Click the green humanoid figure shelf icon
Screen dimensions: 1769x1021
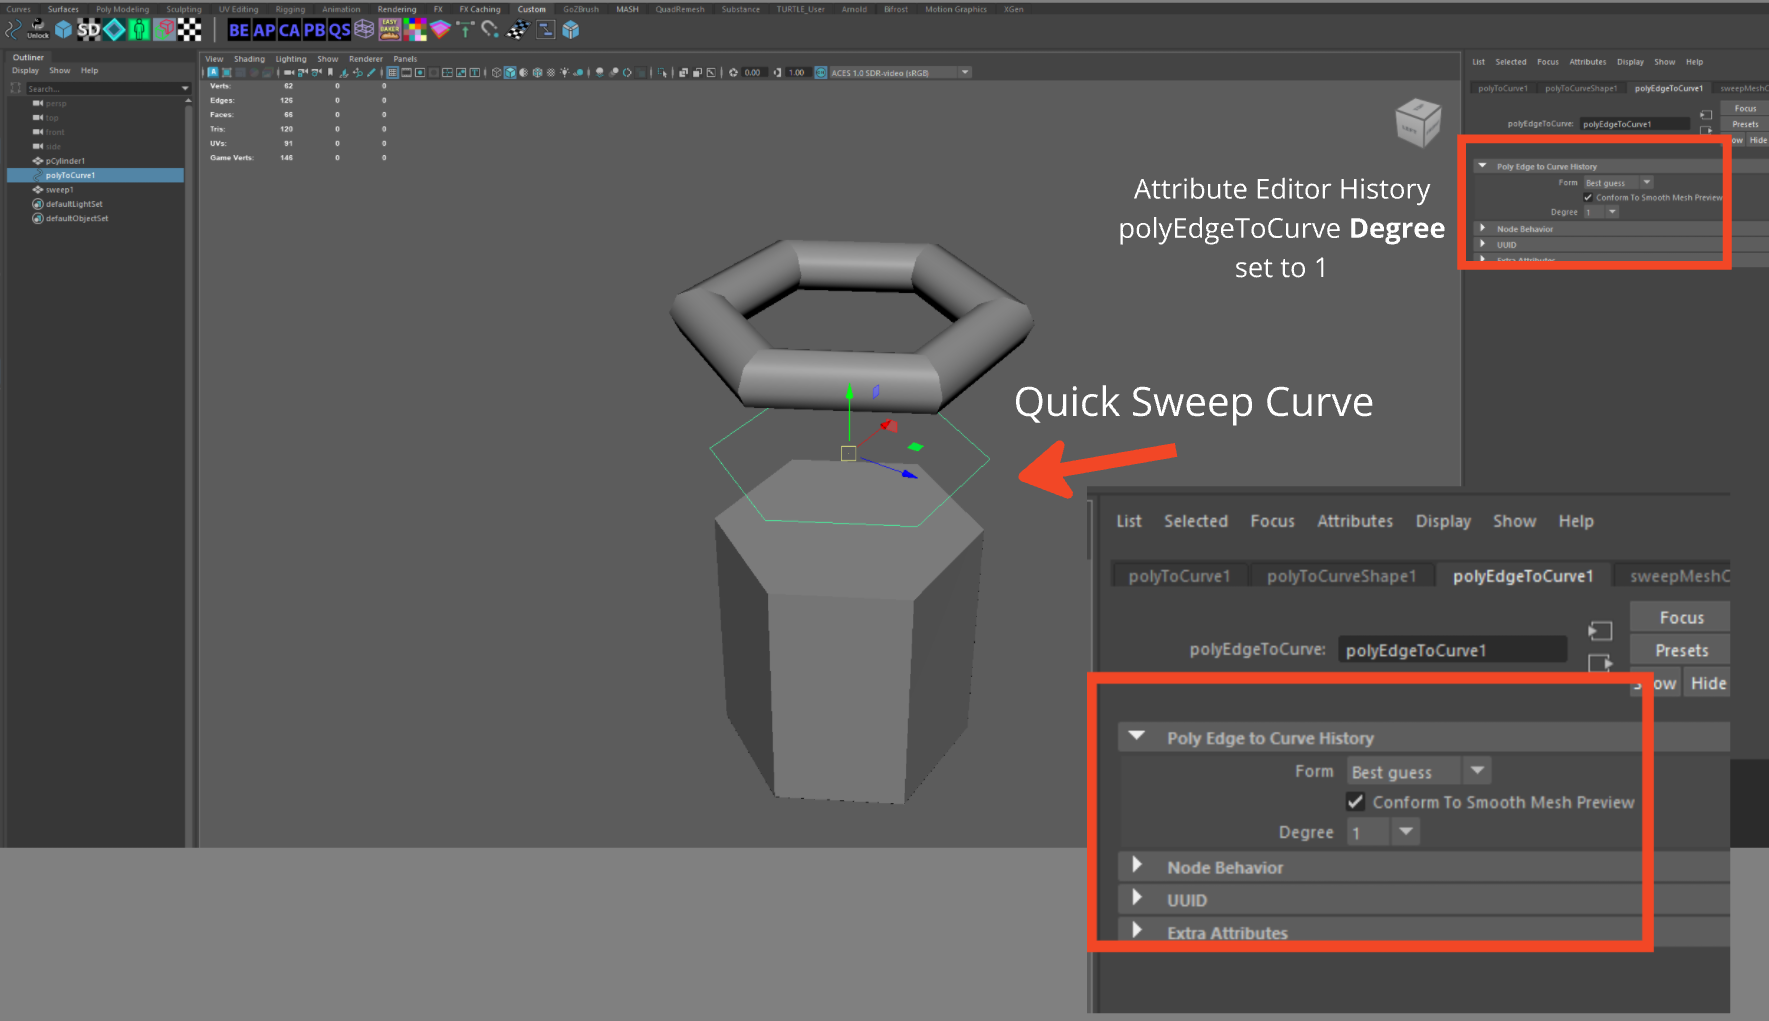point(139,30)
